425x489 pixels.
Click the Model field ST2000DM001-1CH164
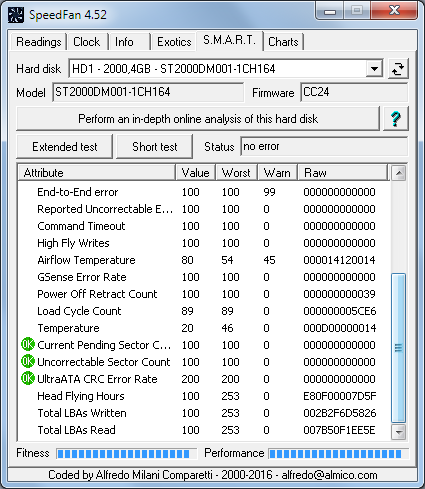[x=148, y=92]
